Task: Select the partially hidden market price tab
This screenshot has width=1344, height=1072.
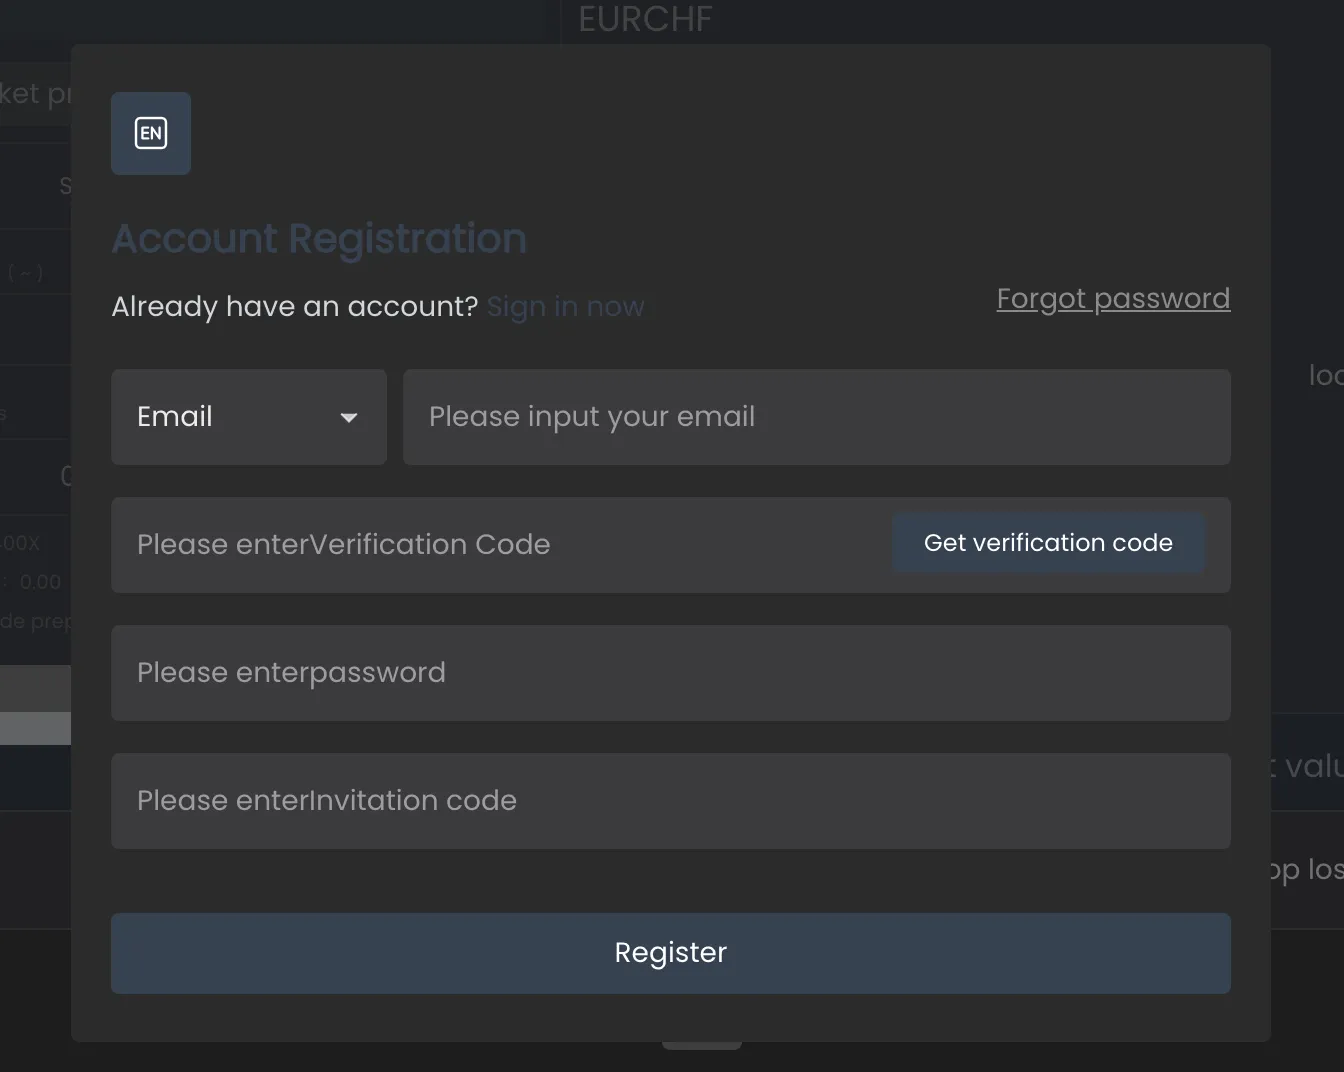Action: [35, 94]
